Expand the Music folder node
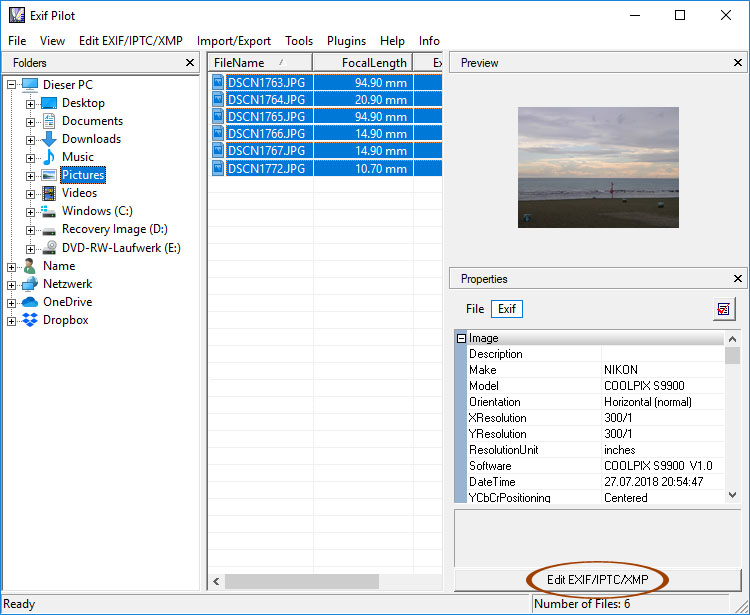Viewport: 750px width, 615px height. point(30,158)
